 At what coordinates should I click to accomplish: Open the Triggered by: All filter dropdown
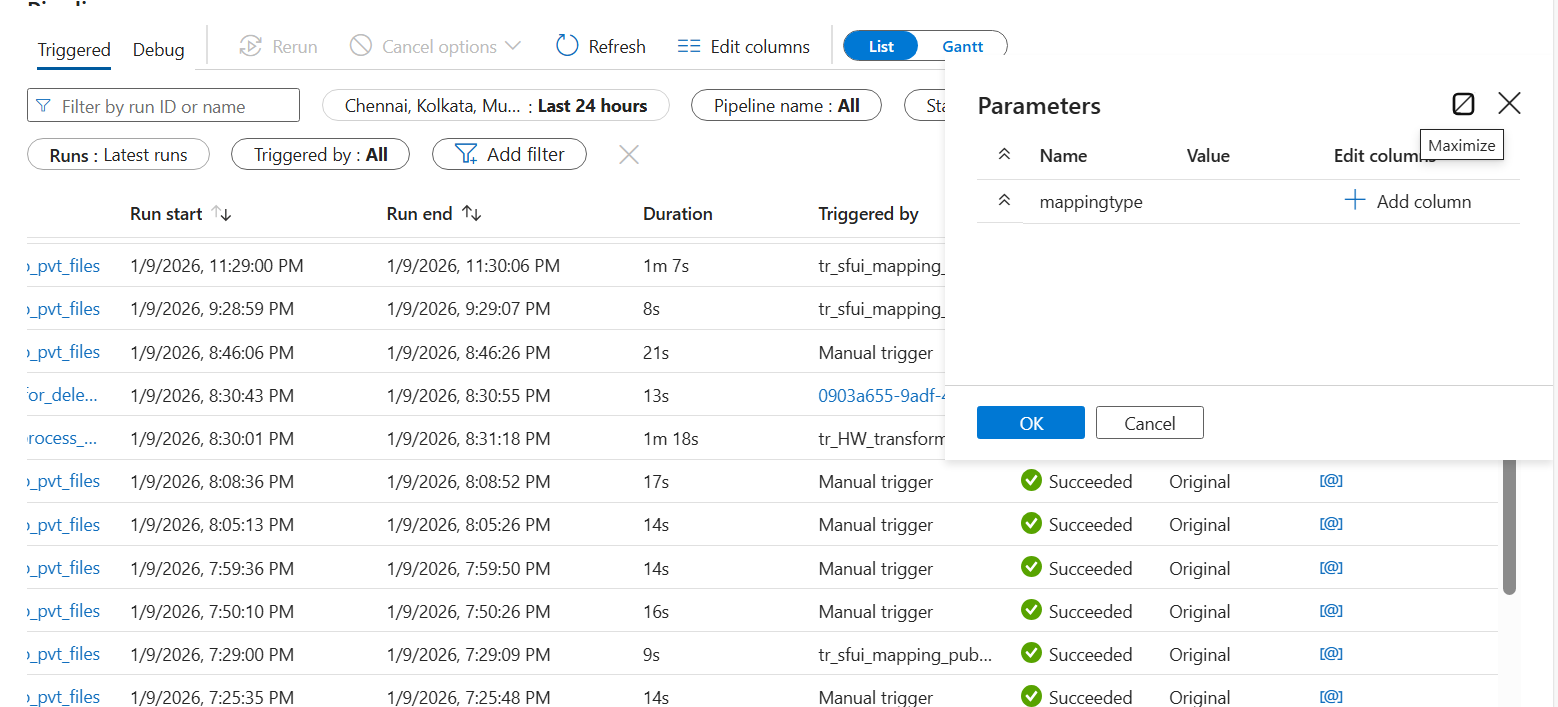(x=320, y=154)
